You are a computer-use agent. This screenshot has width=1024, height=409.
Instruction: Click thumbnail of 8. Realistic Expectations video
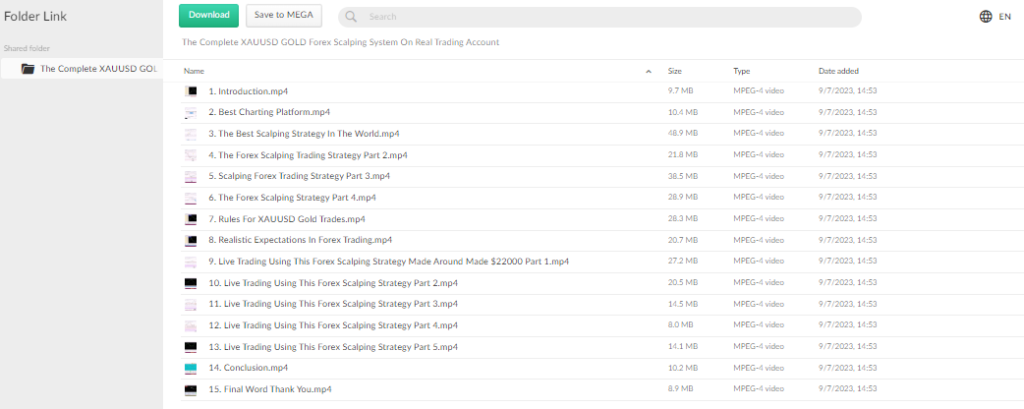pos(191,240)
